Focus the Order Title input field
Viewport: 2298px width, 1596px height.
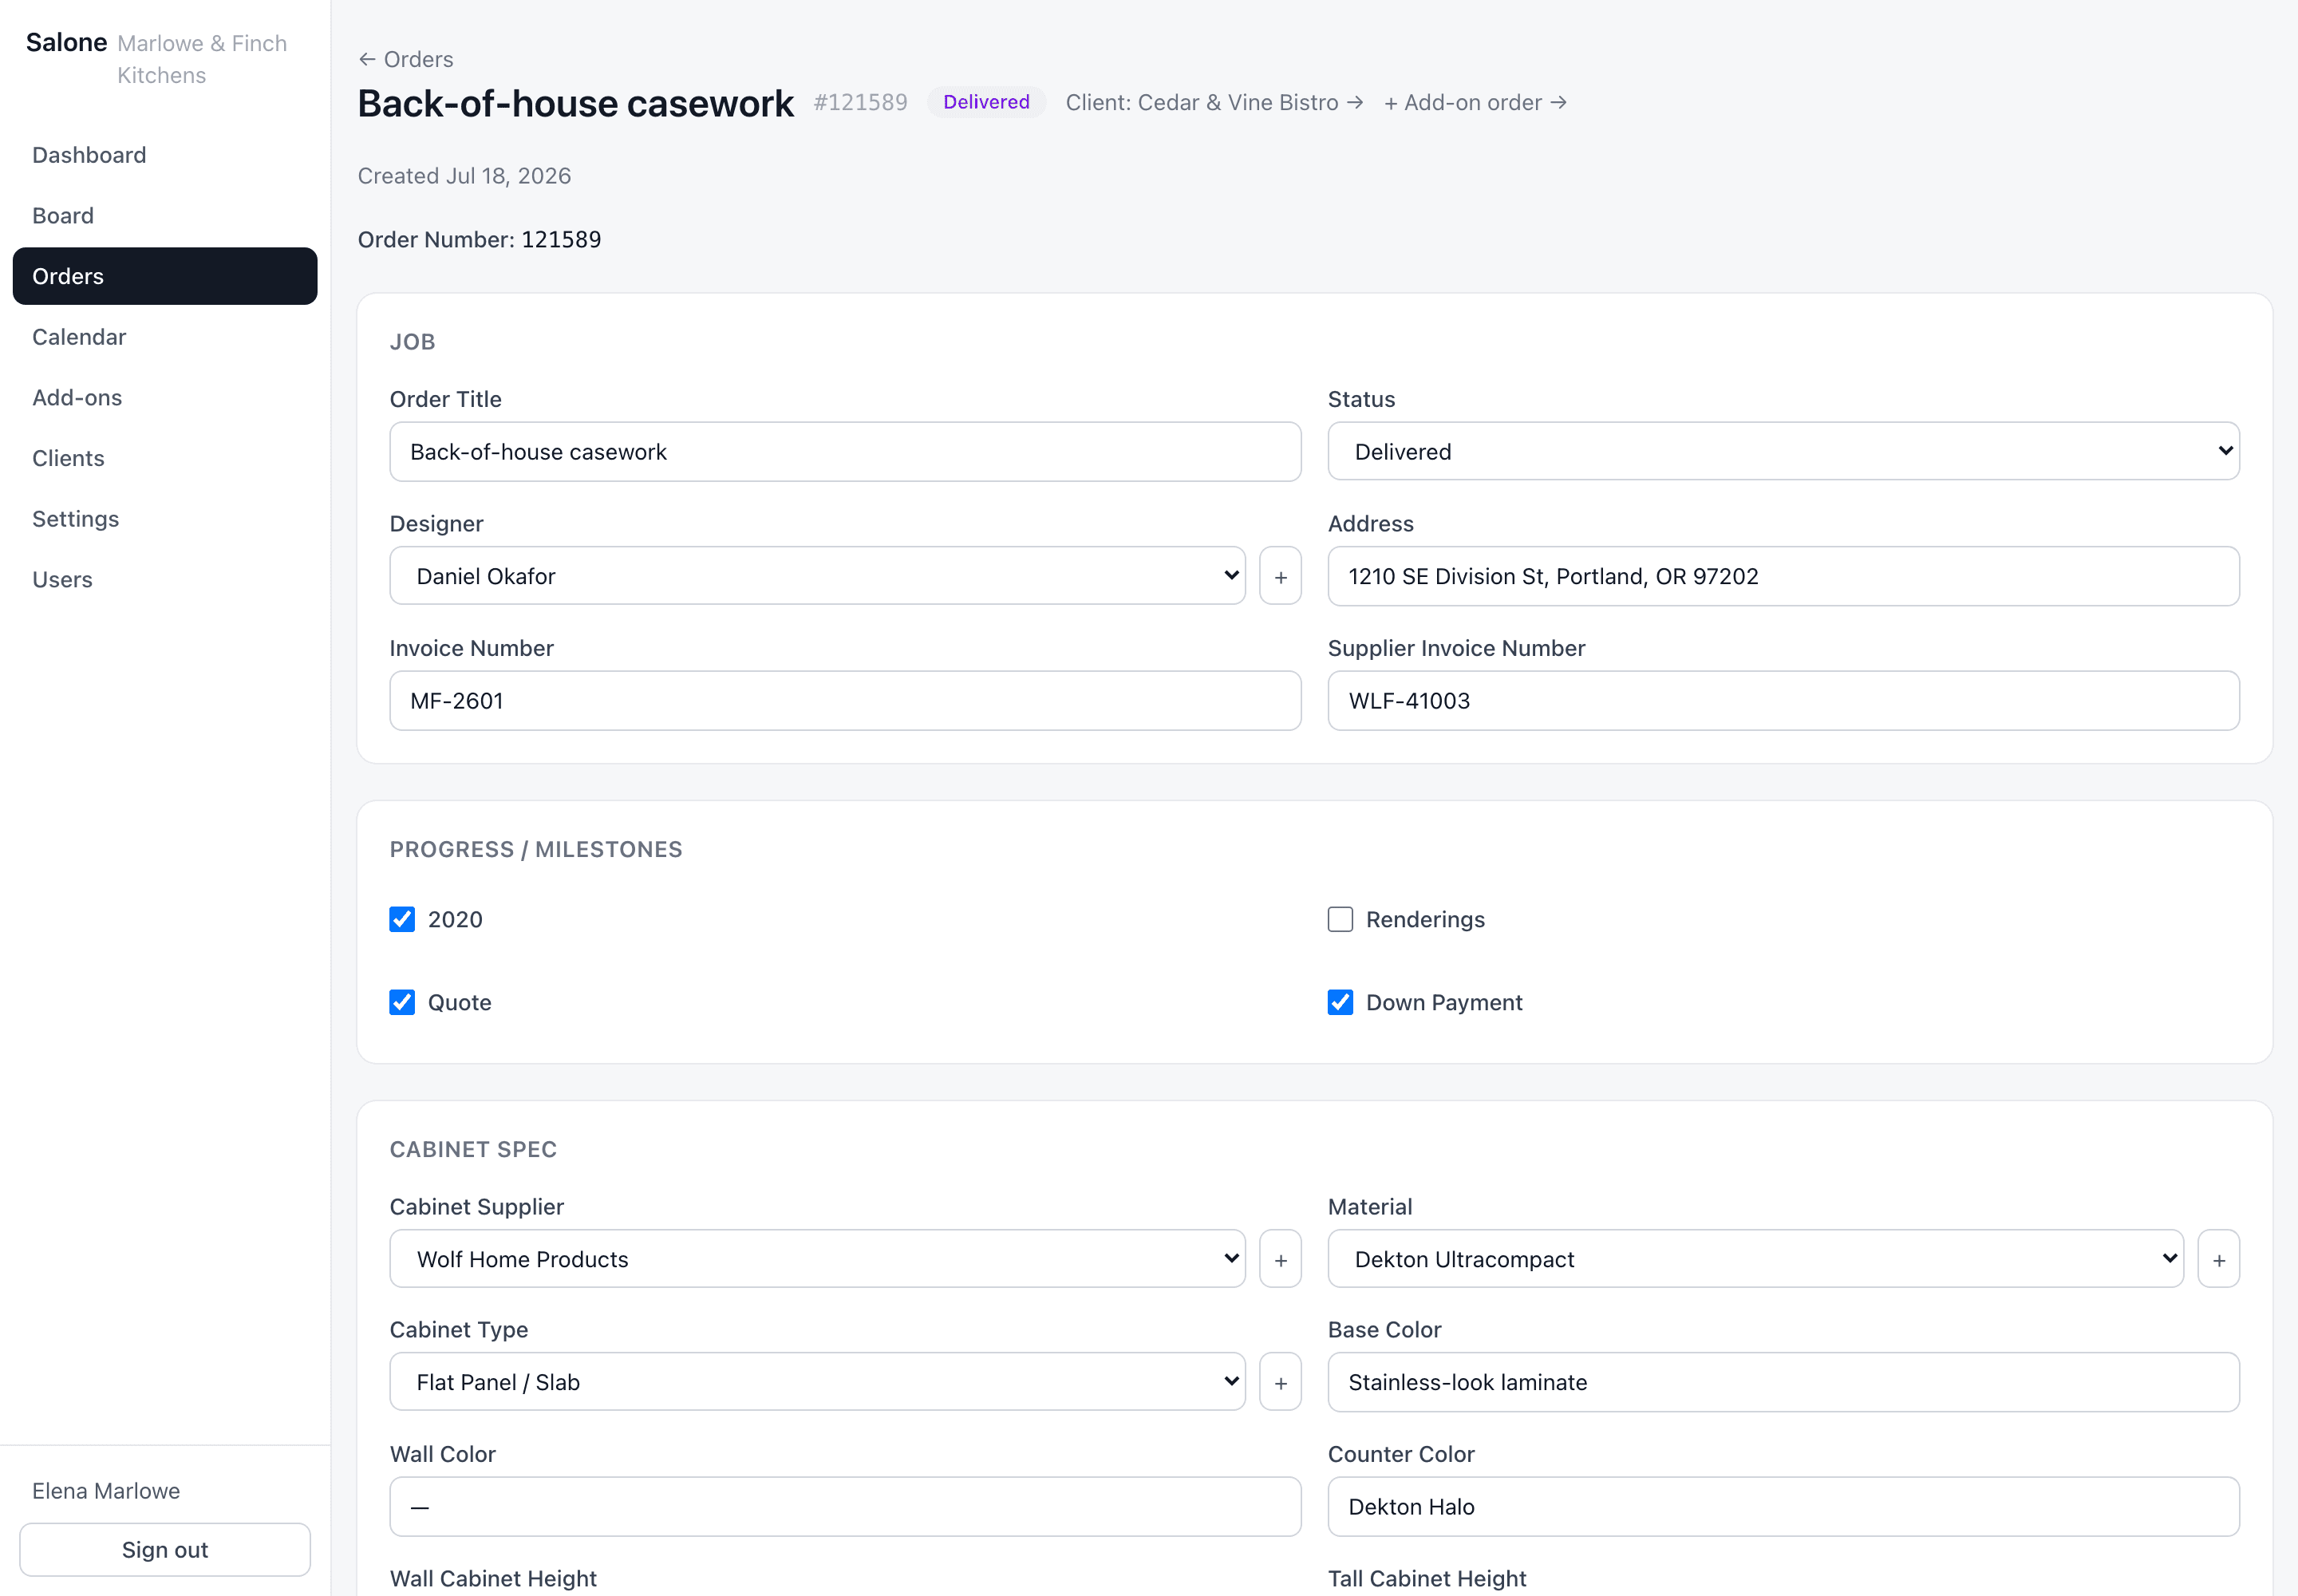pyautogui.click(x=845, y=451)
